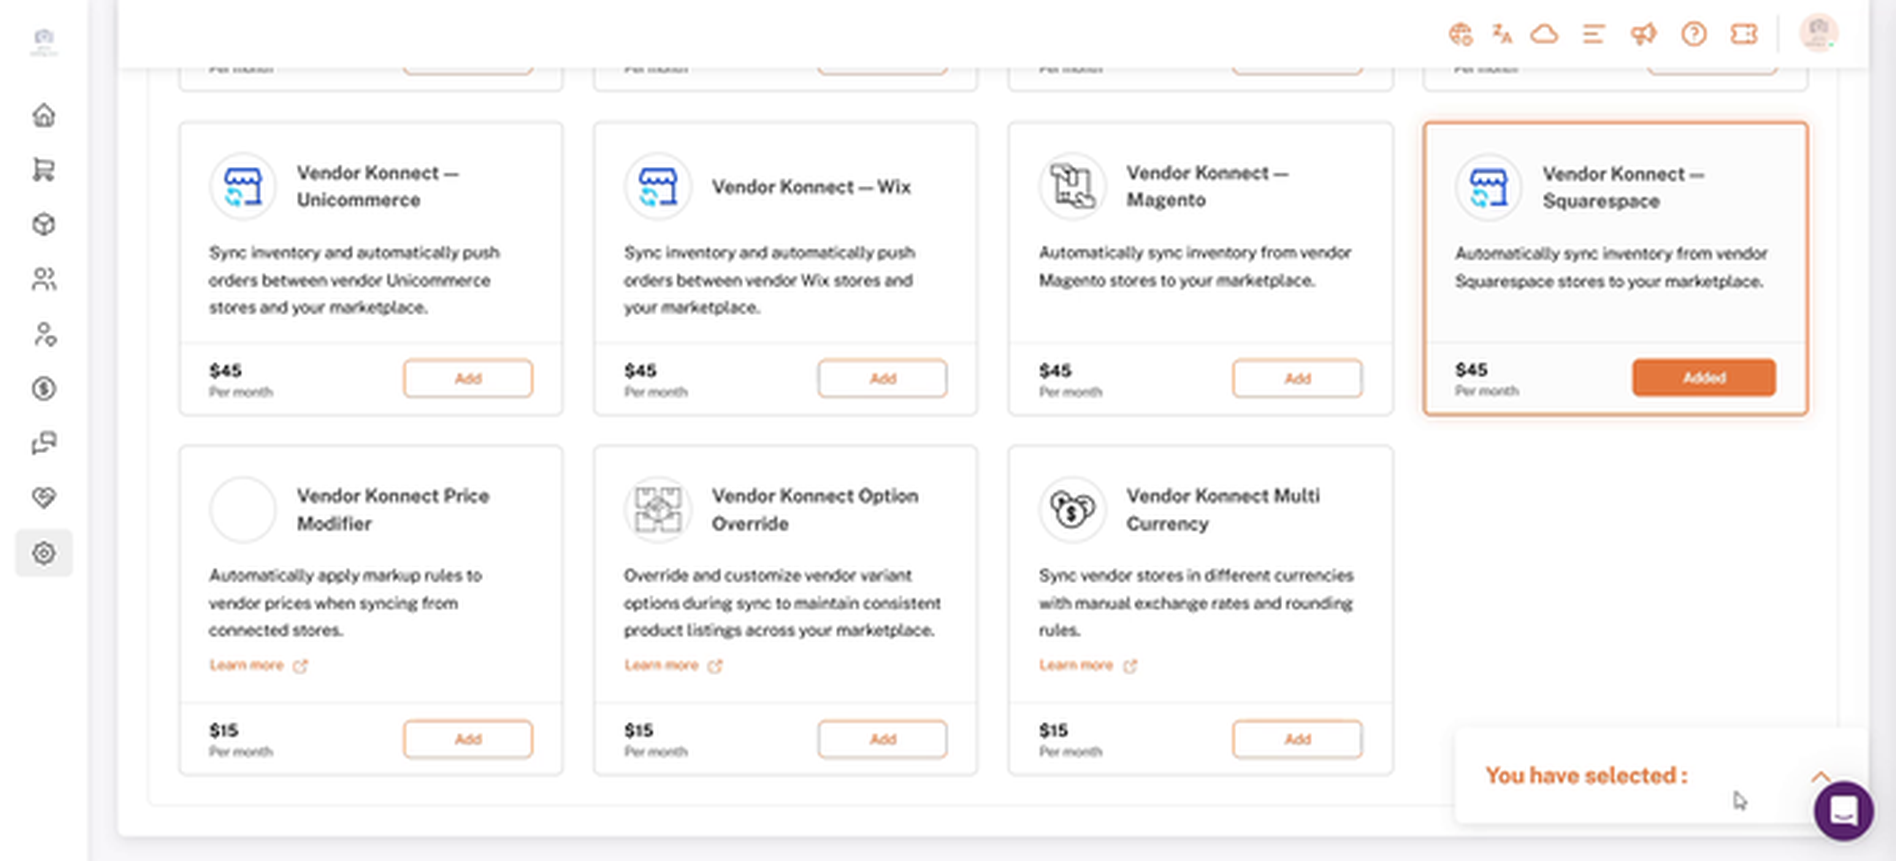Click the ticket icon in the top bar
The image size is (1896, 861).
click(x=1744, y=34)
